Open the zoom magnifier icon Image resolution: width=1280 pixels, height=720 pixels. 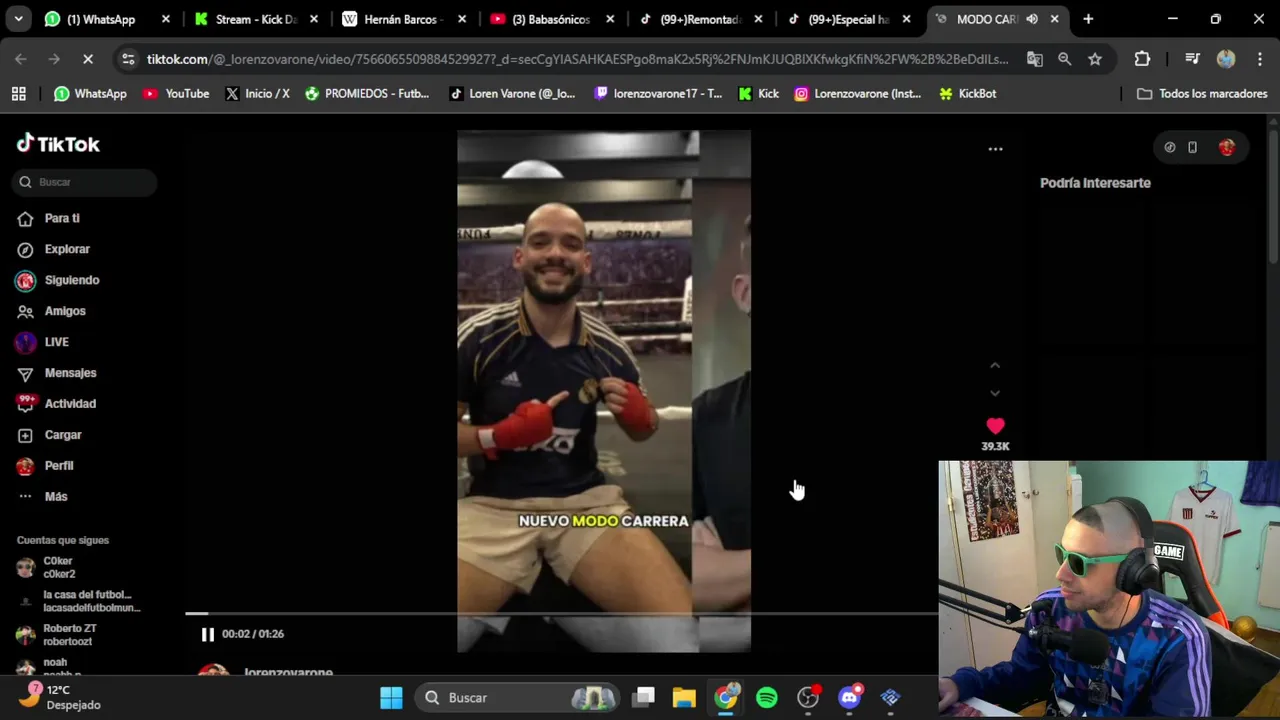click(1065, 59)
